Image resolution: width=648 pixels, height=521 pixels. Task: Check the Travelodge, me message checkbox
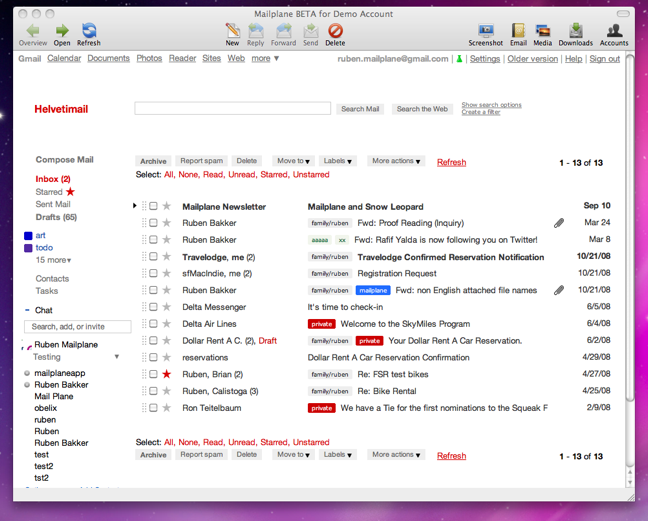(x=153, y=257)
